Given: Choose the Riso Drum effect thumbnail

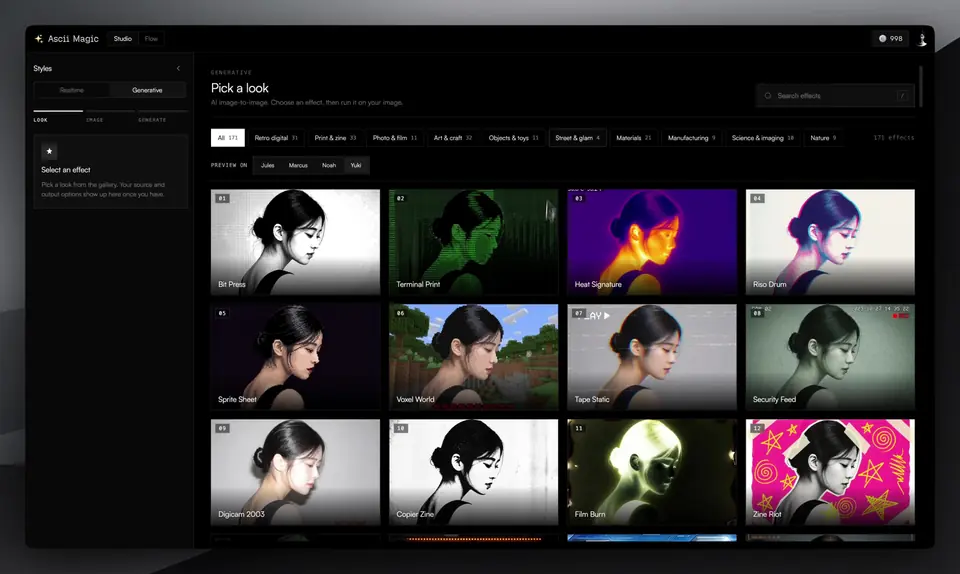Looking at the screenshot, I should 830,242.
